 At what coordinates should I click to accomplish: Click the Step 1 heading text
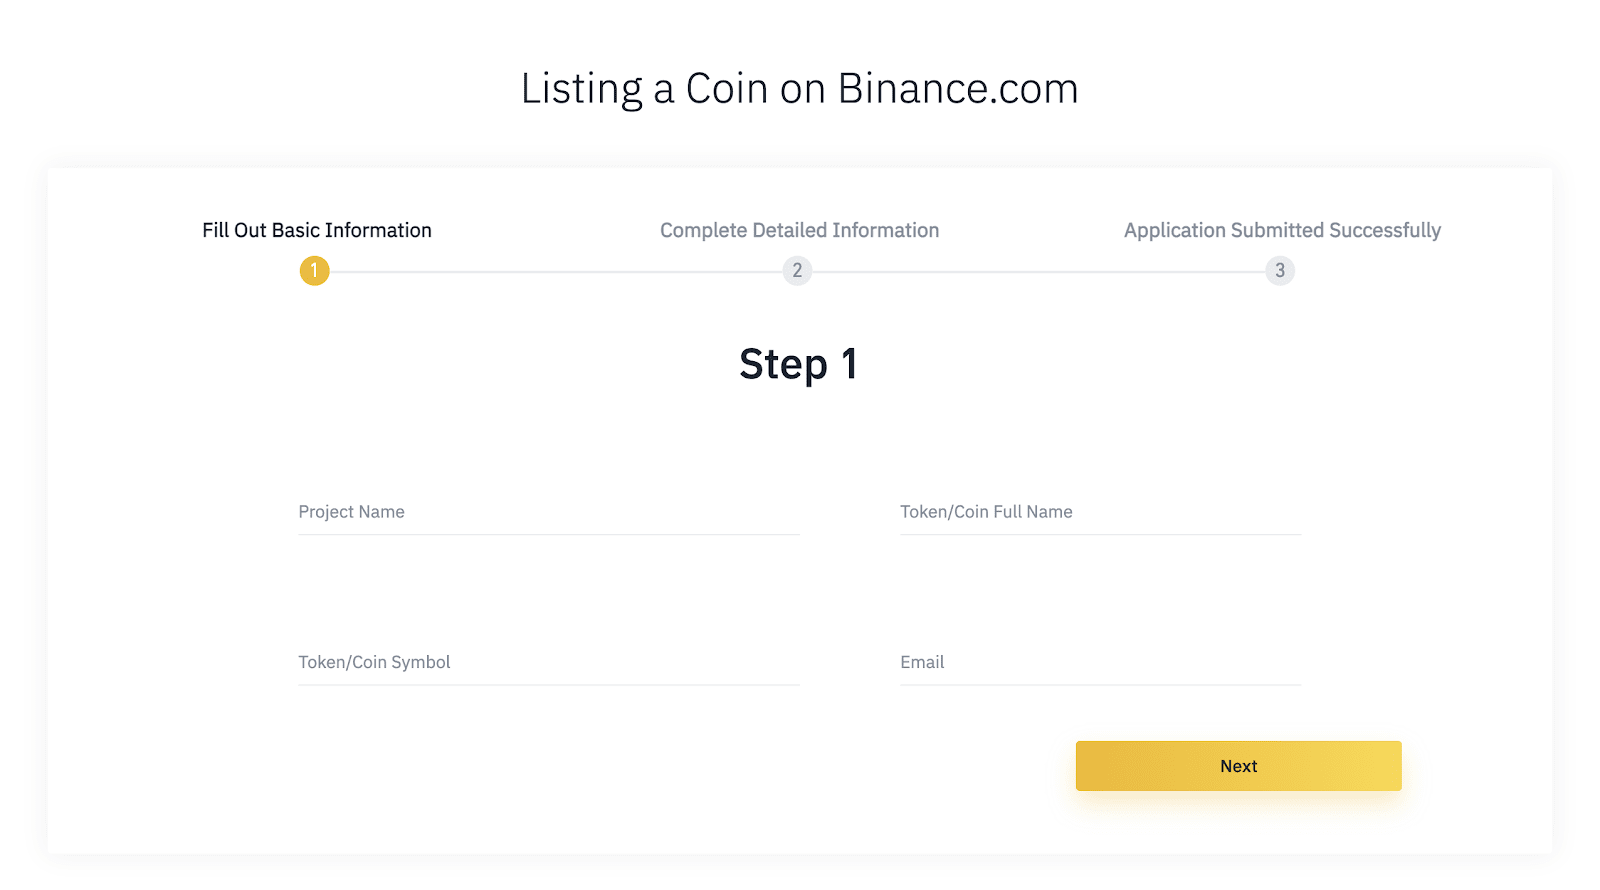(x=798, y=364)
